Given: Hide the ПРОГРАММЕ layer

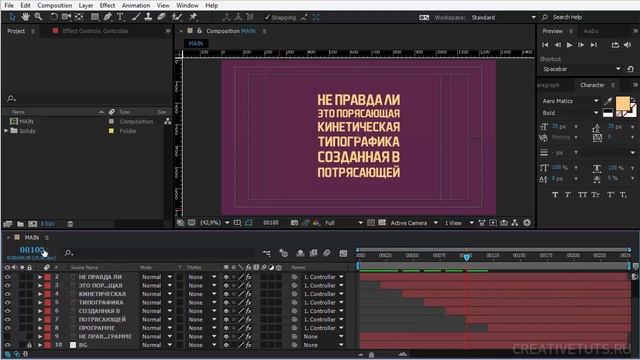Looking at the screenshot, I should click(7, 328).
